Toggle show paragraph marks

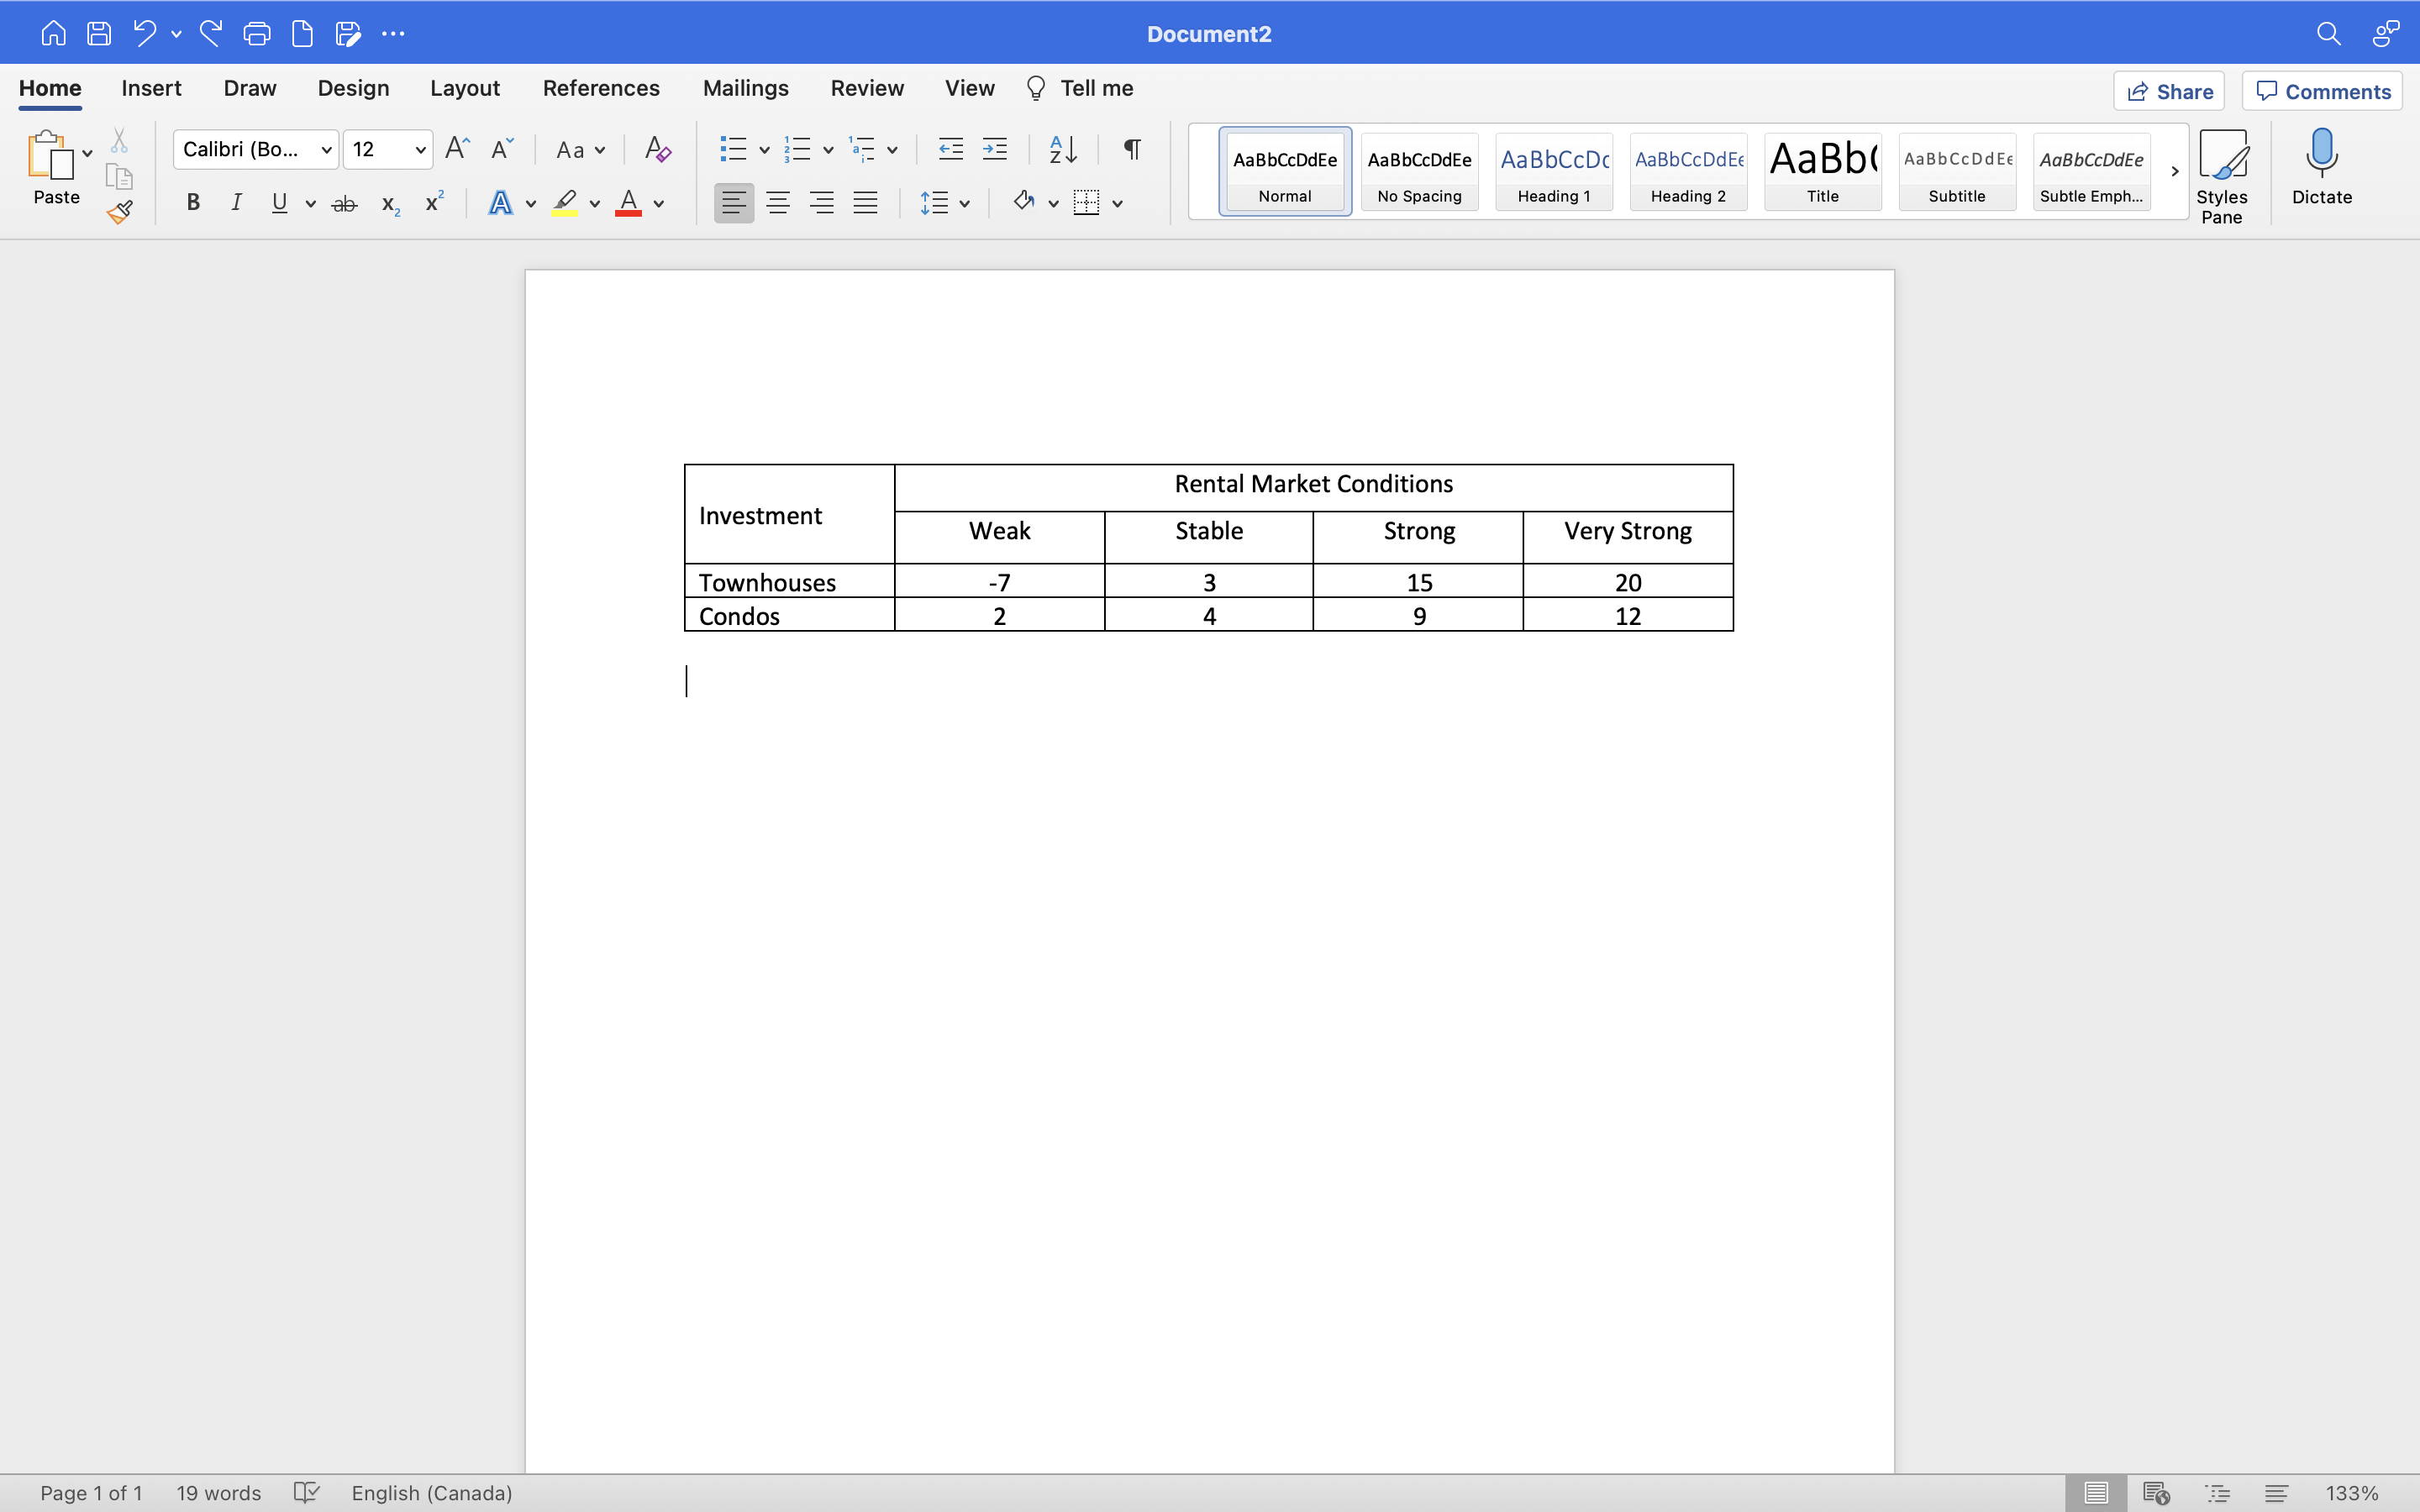1132,150
